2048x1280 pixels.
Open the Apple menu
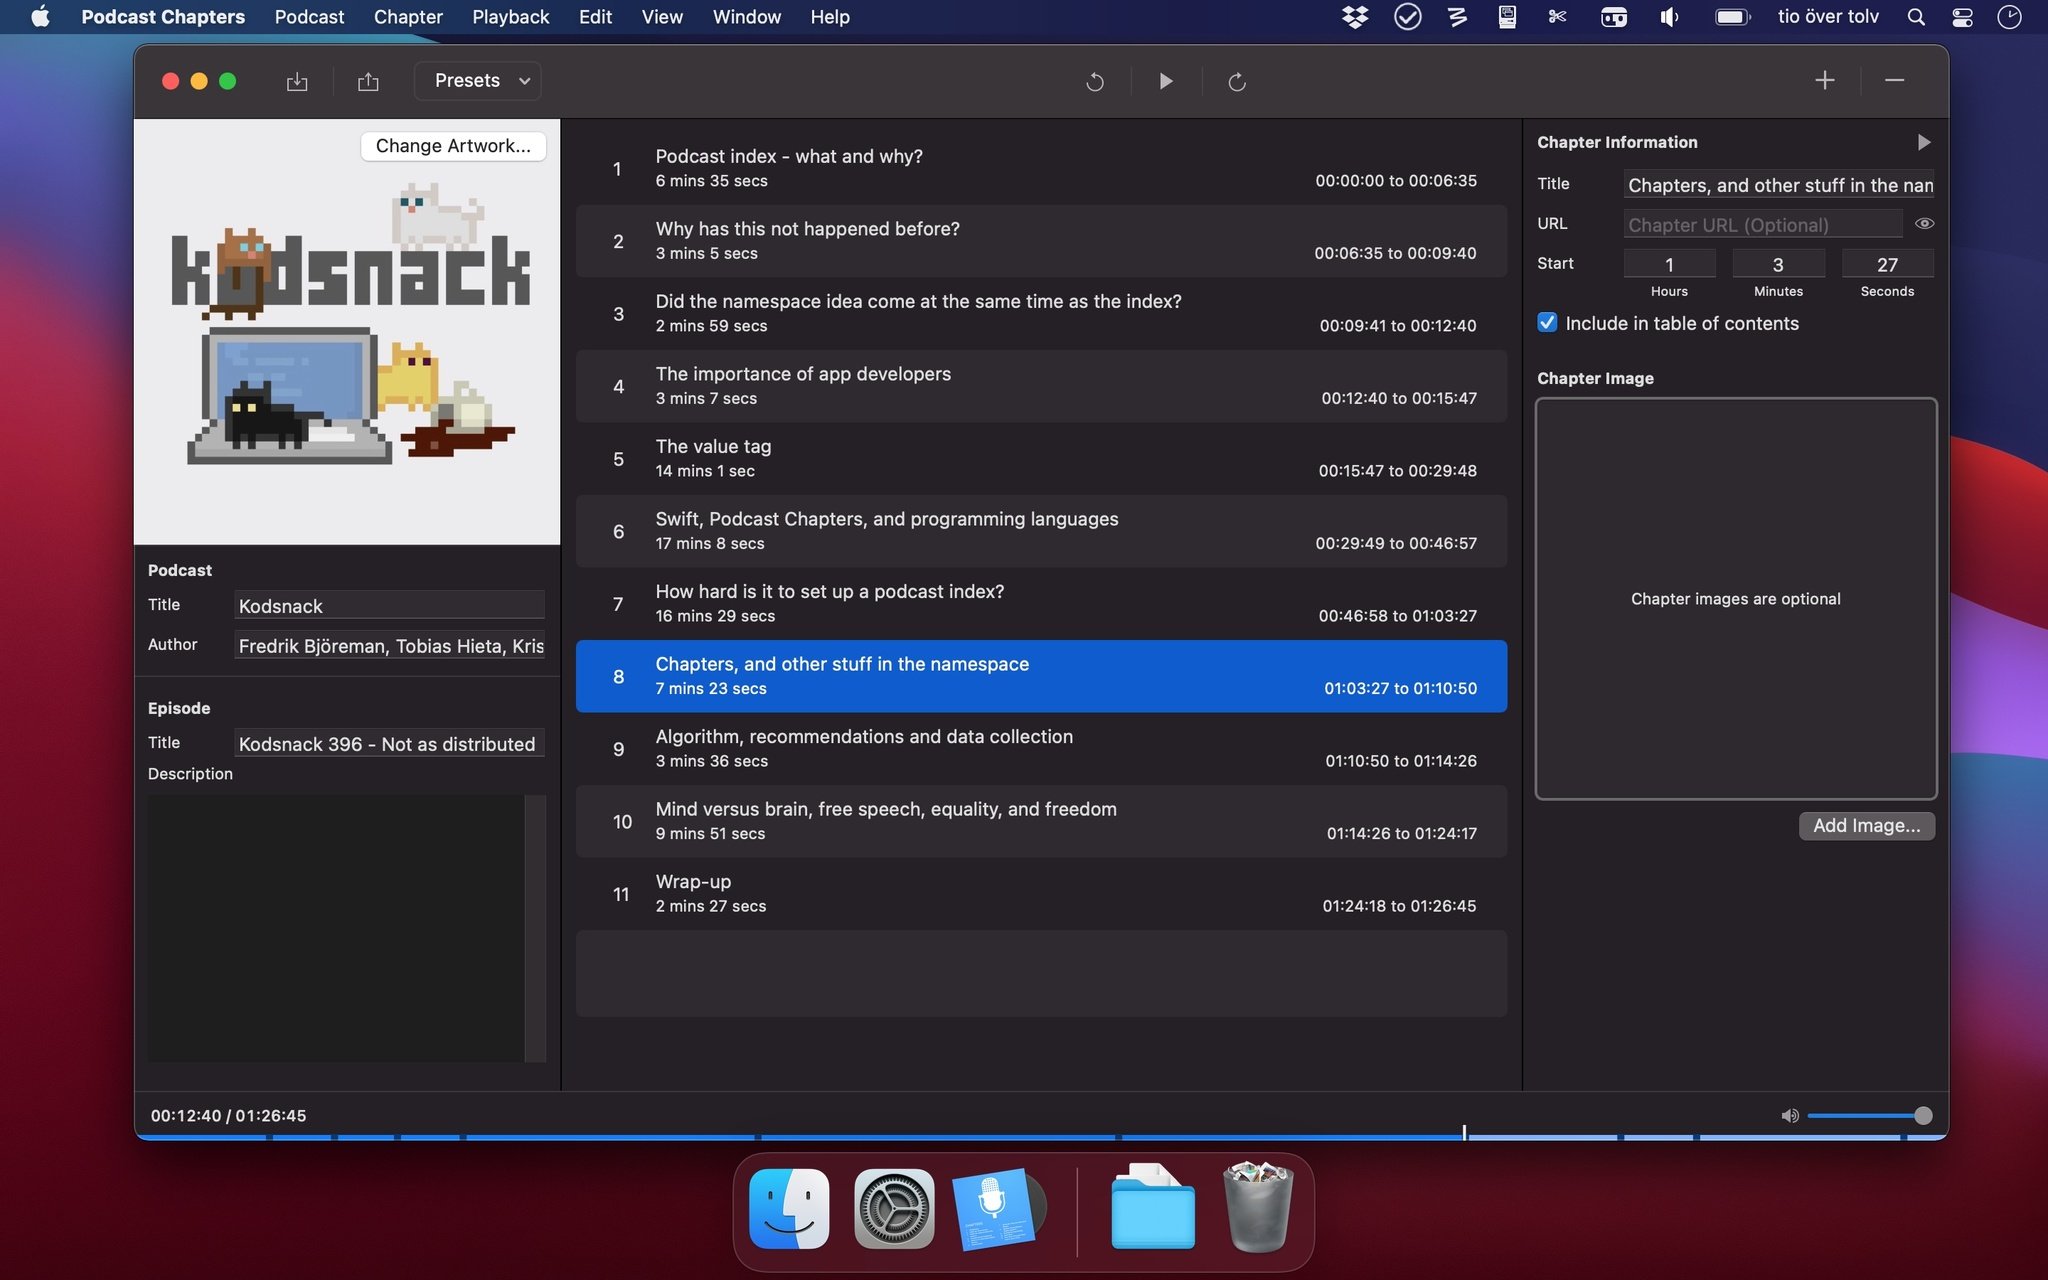pos(40,17)
